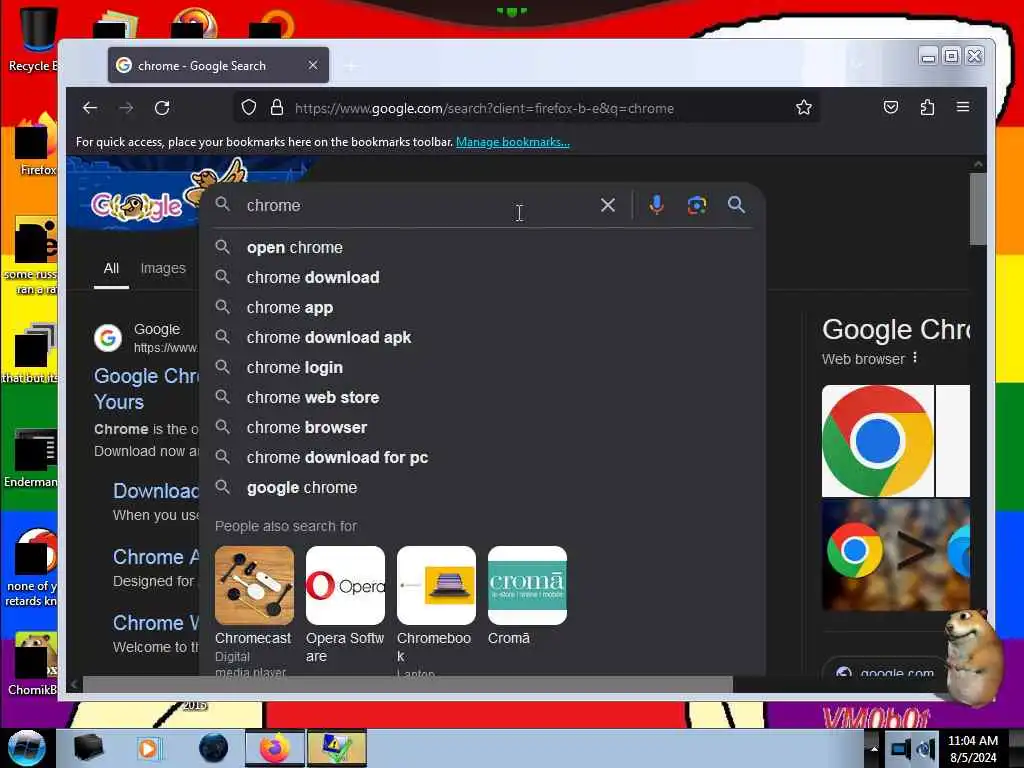
Task: Click the Show desktop strip on taskbar
Action: click(x=1016, y=748)
